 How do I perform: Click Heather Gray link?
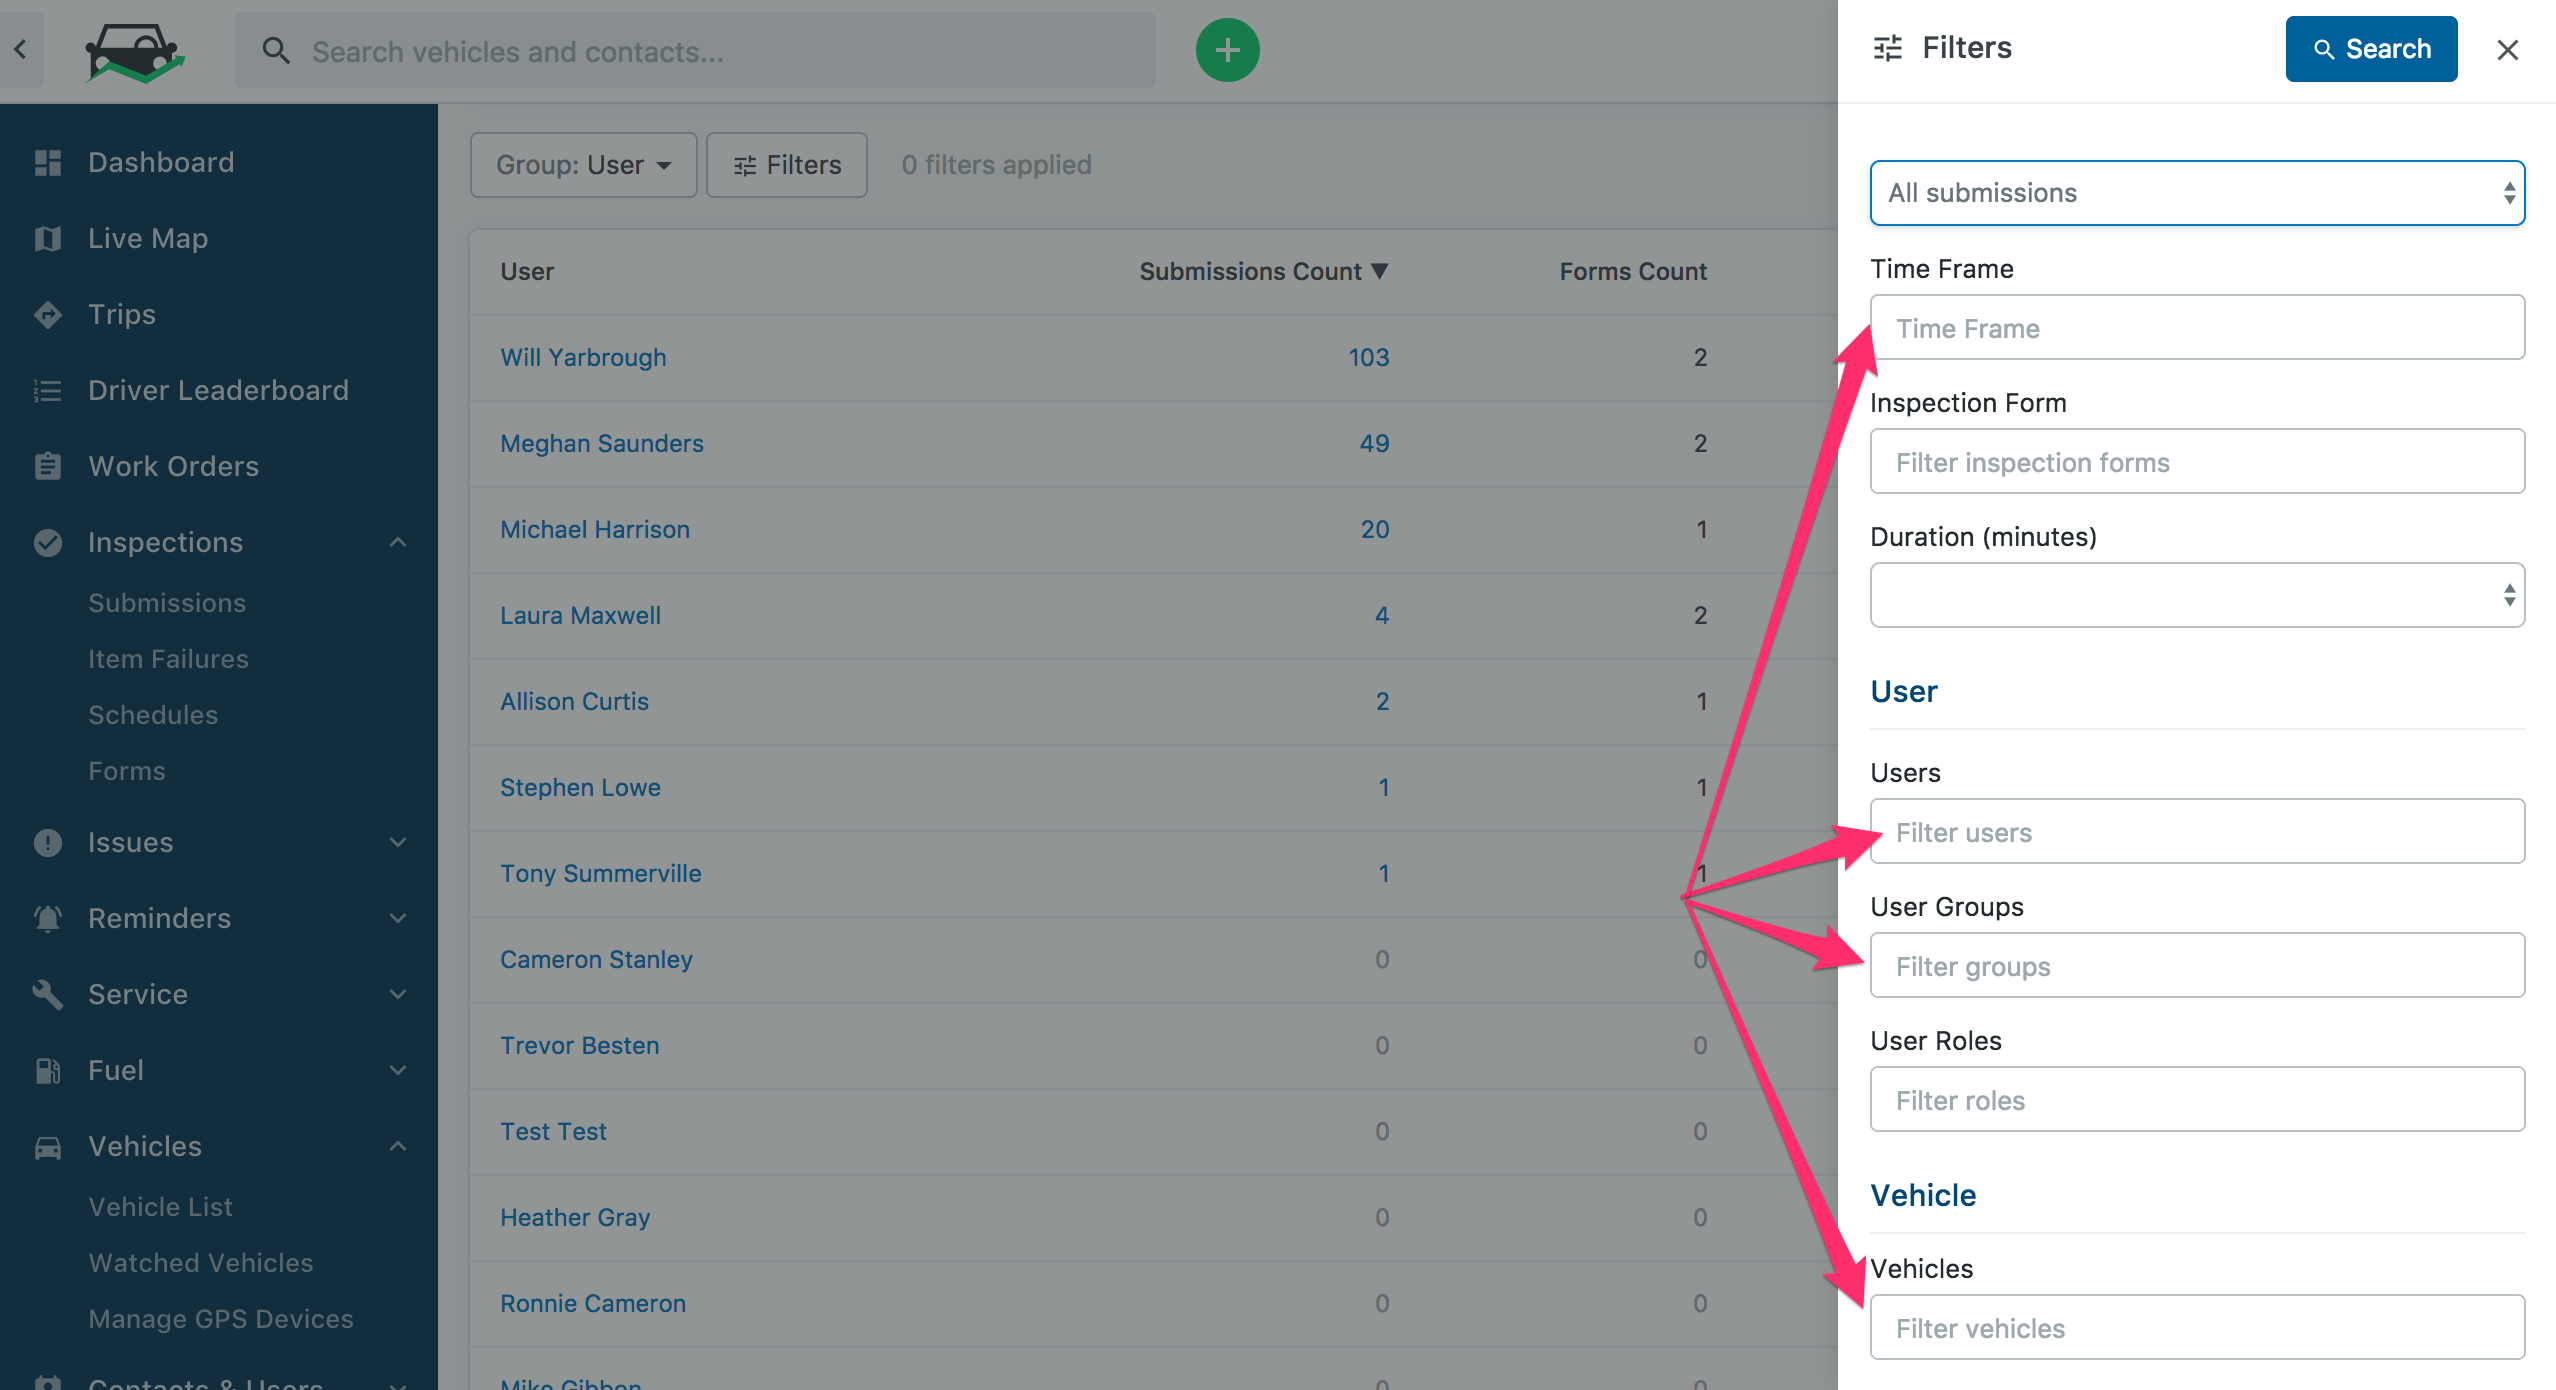coord(576,1217)
